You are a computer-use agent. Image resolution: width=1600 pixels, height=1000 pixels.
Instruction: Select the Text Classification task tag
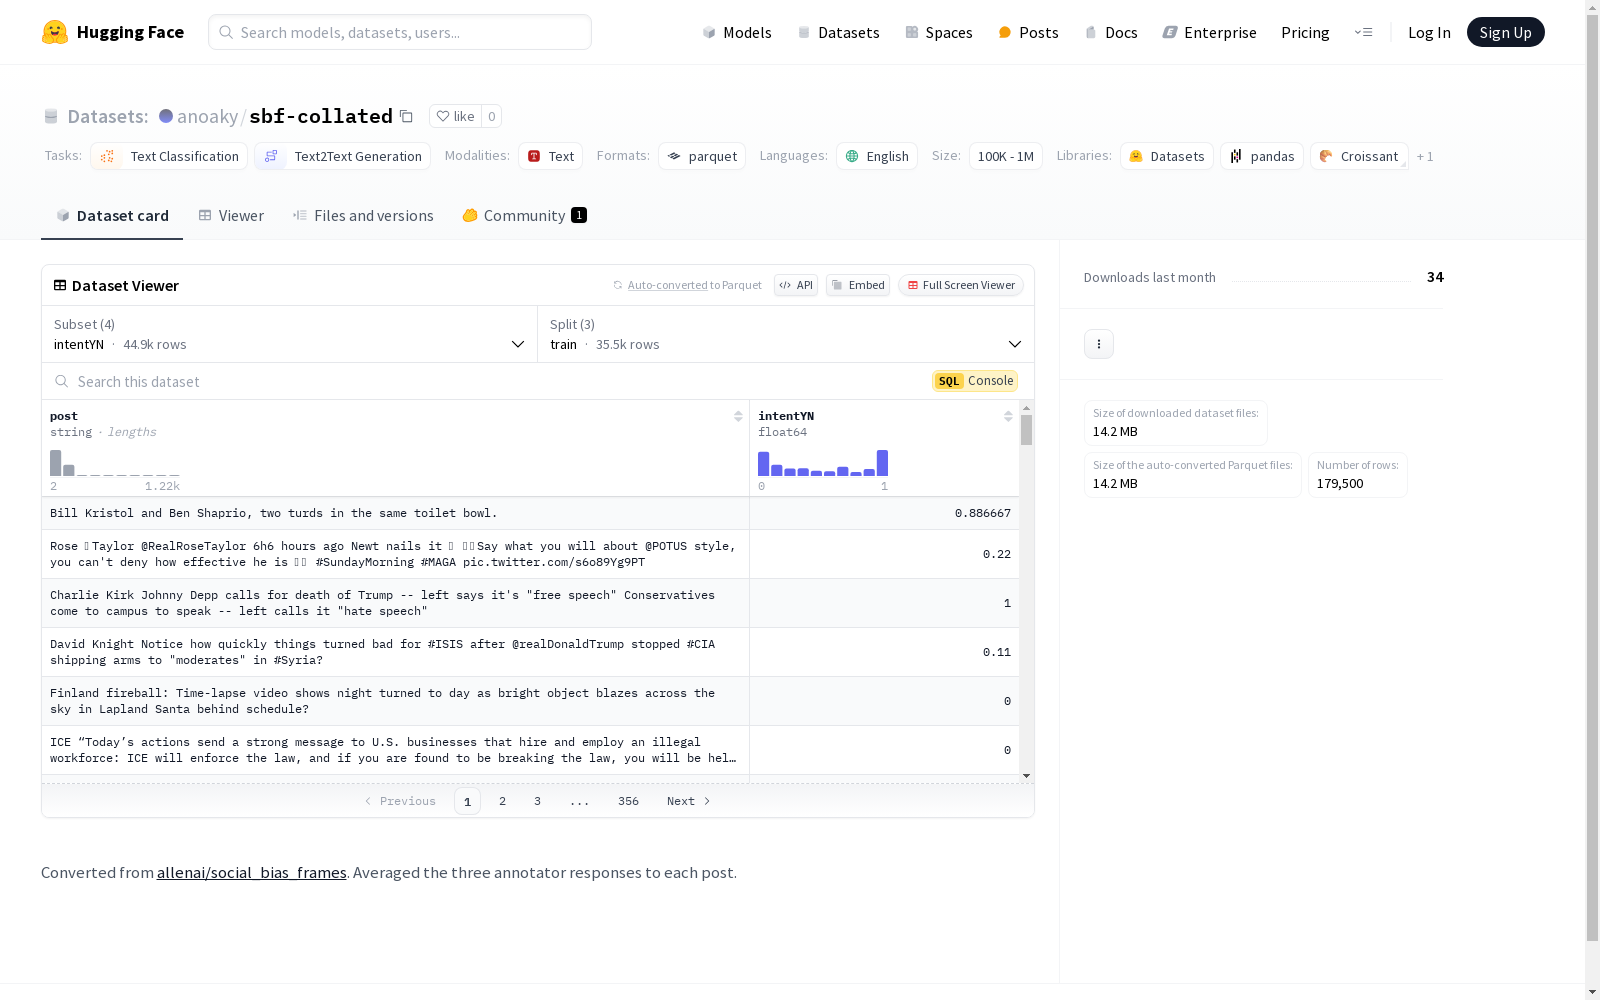(169, 156)
